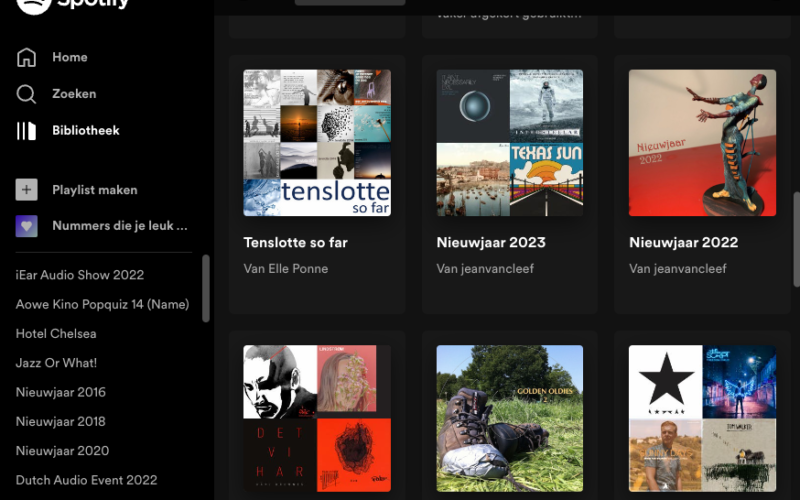Click the Nieuwjaar 2022 card title

[x=684, y=242]
